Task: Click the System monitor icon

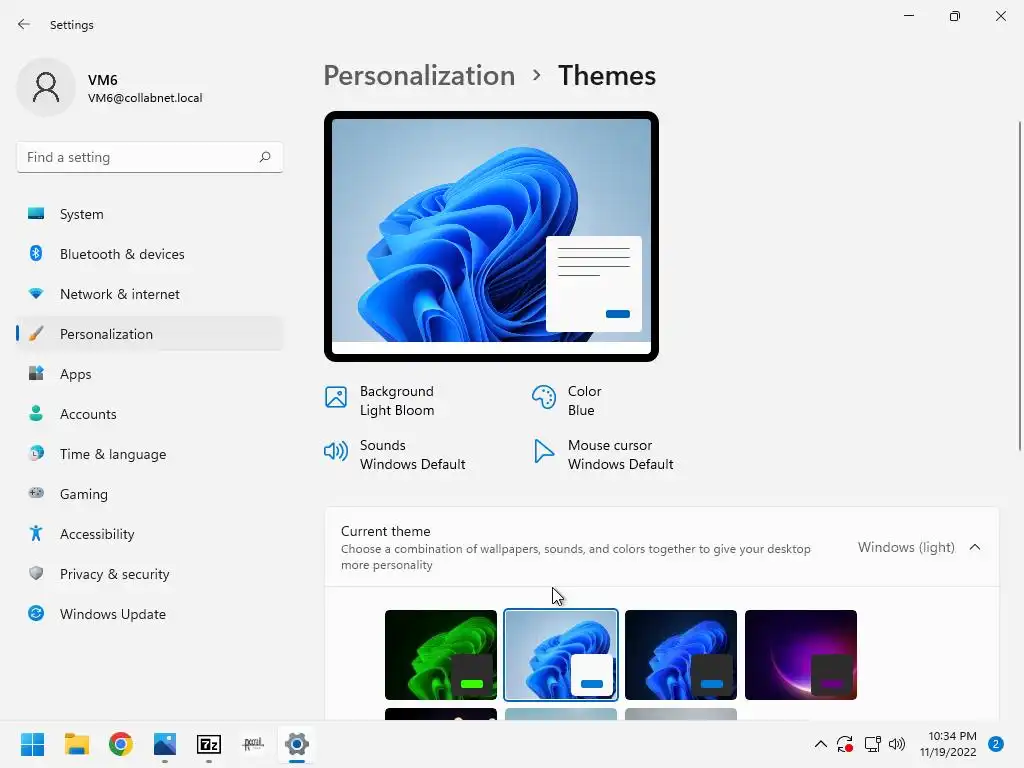Action: pyautogui.click(x=36, y=214)
